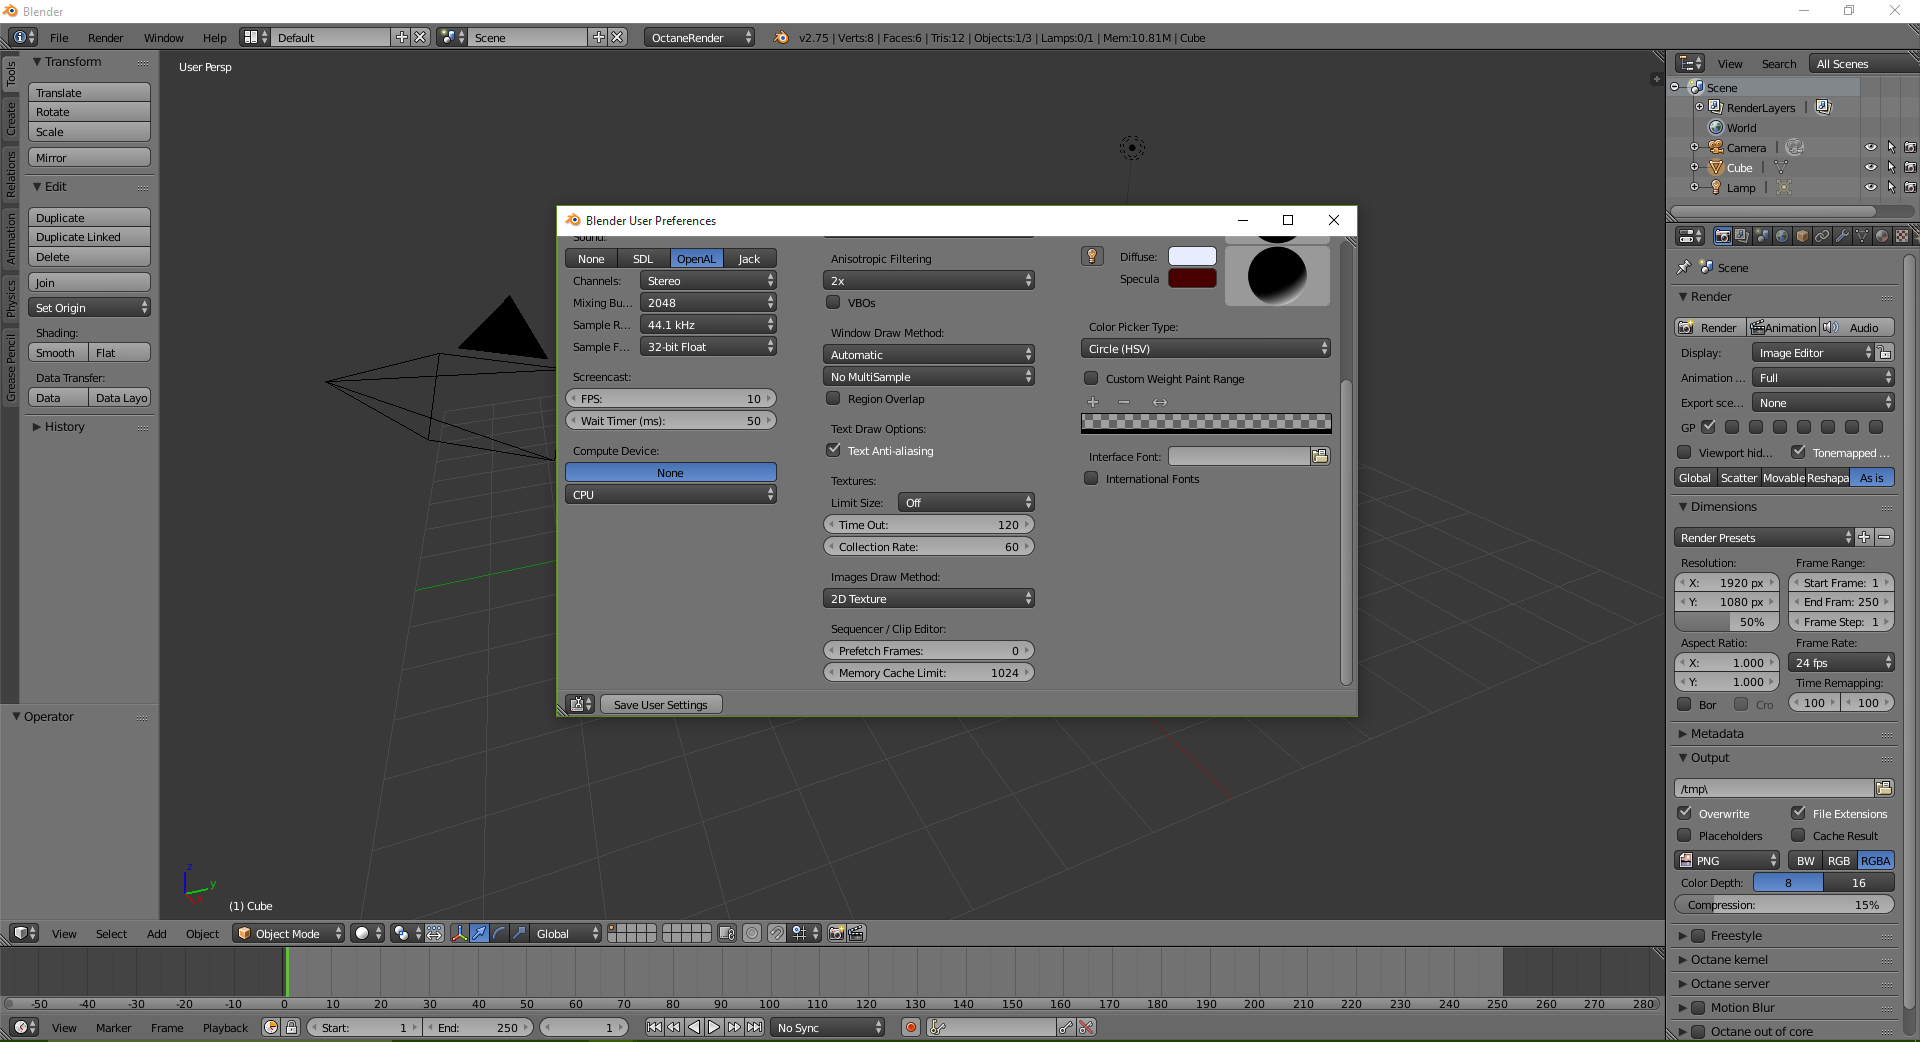Click the Compression 15% slider
This screenshot has height=1042, width=1920.
click(1784, 905)
